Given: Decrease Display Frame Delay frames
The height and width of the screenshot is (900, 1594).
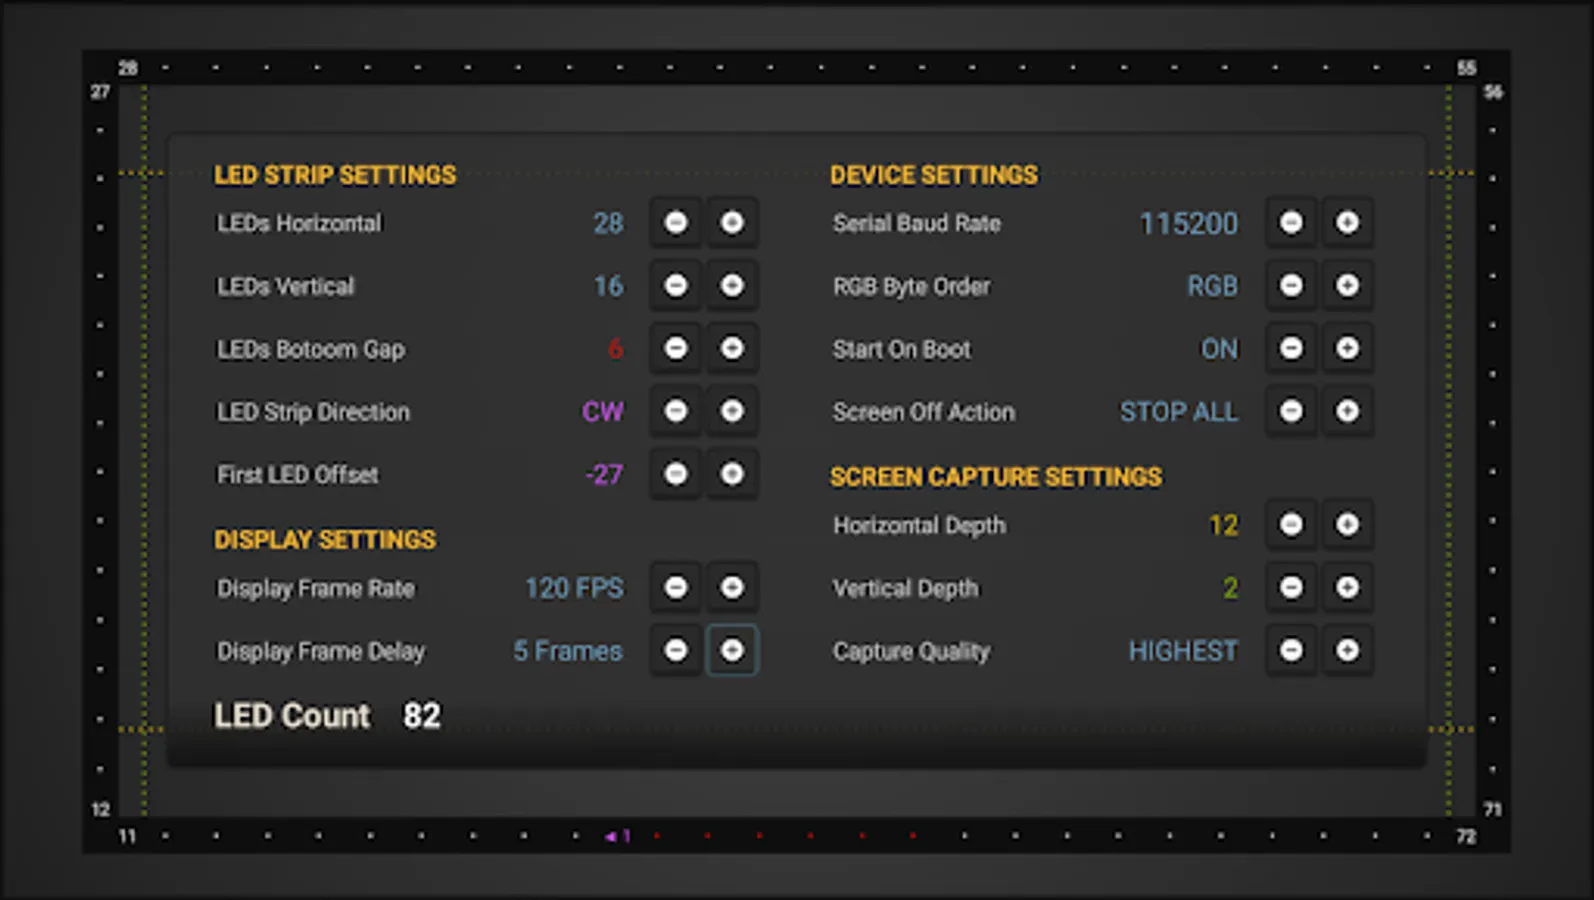Looking at the screenshot, I should point(676,650).
